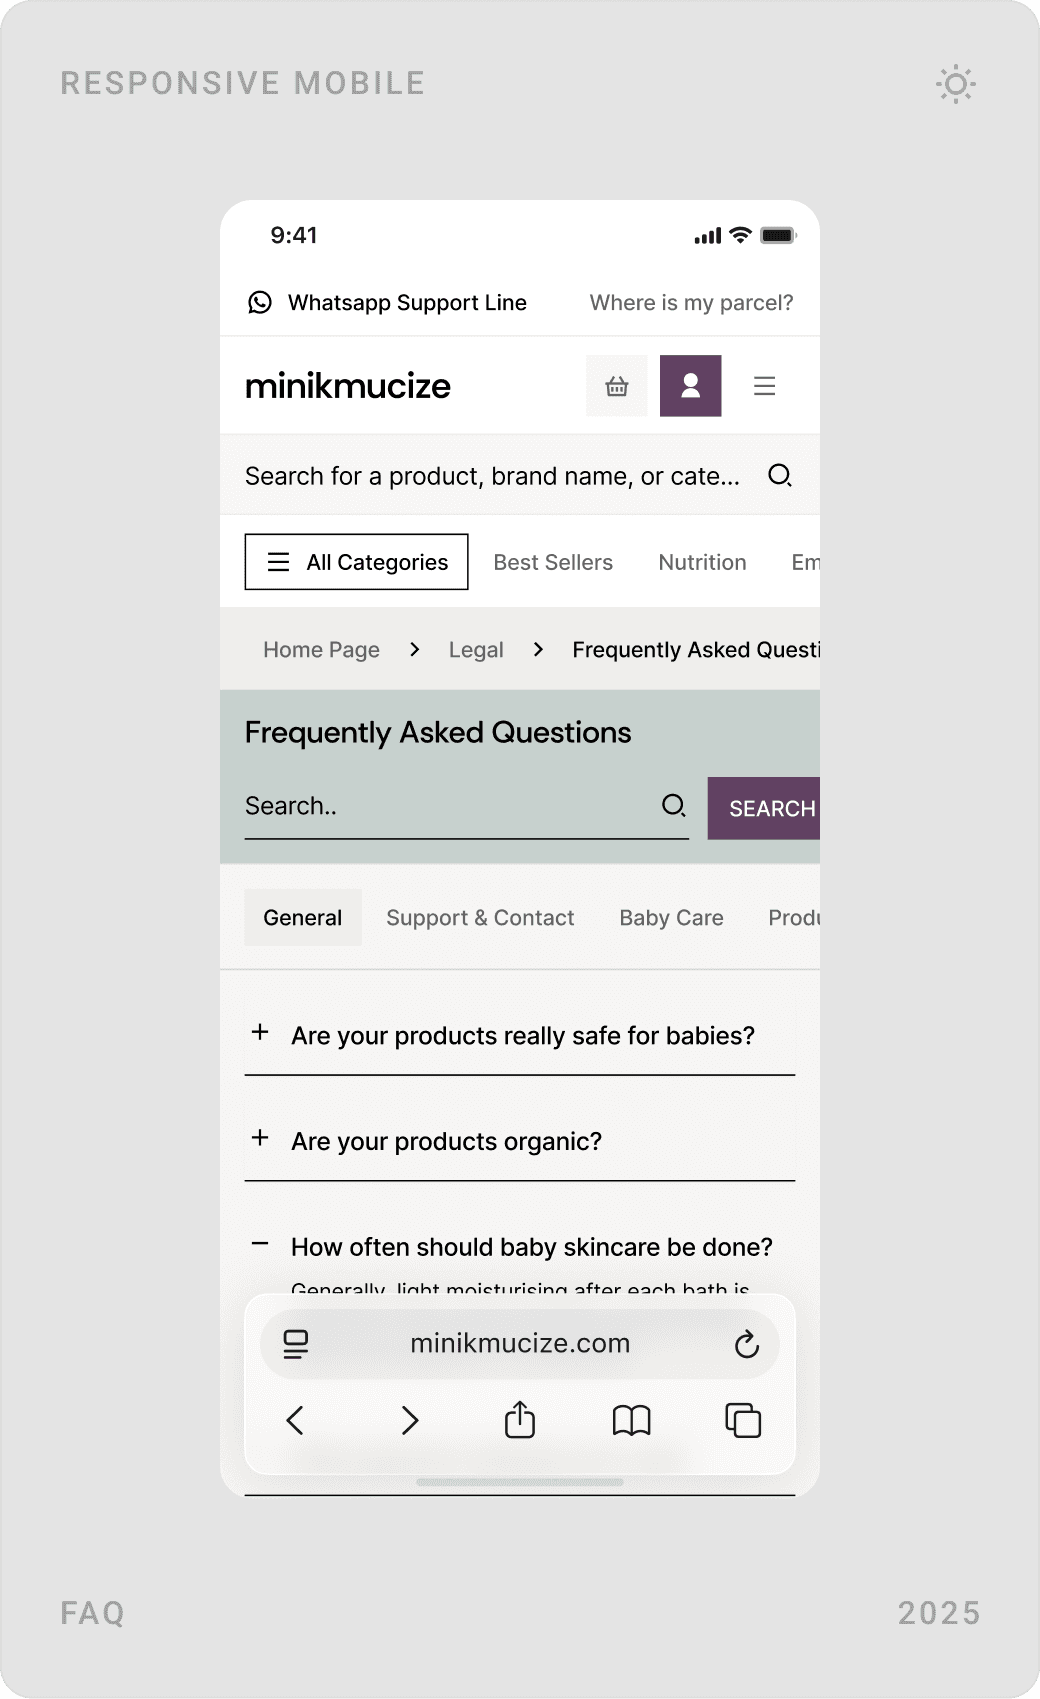Select the Baby Care tab

671,918
